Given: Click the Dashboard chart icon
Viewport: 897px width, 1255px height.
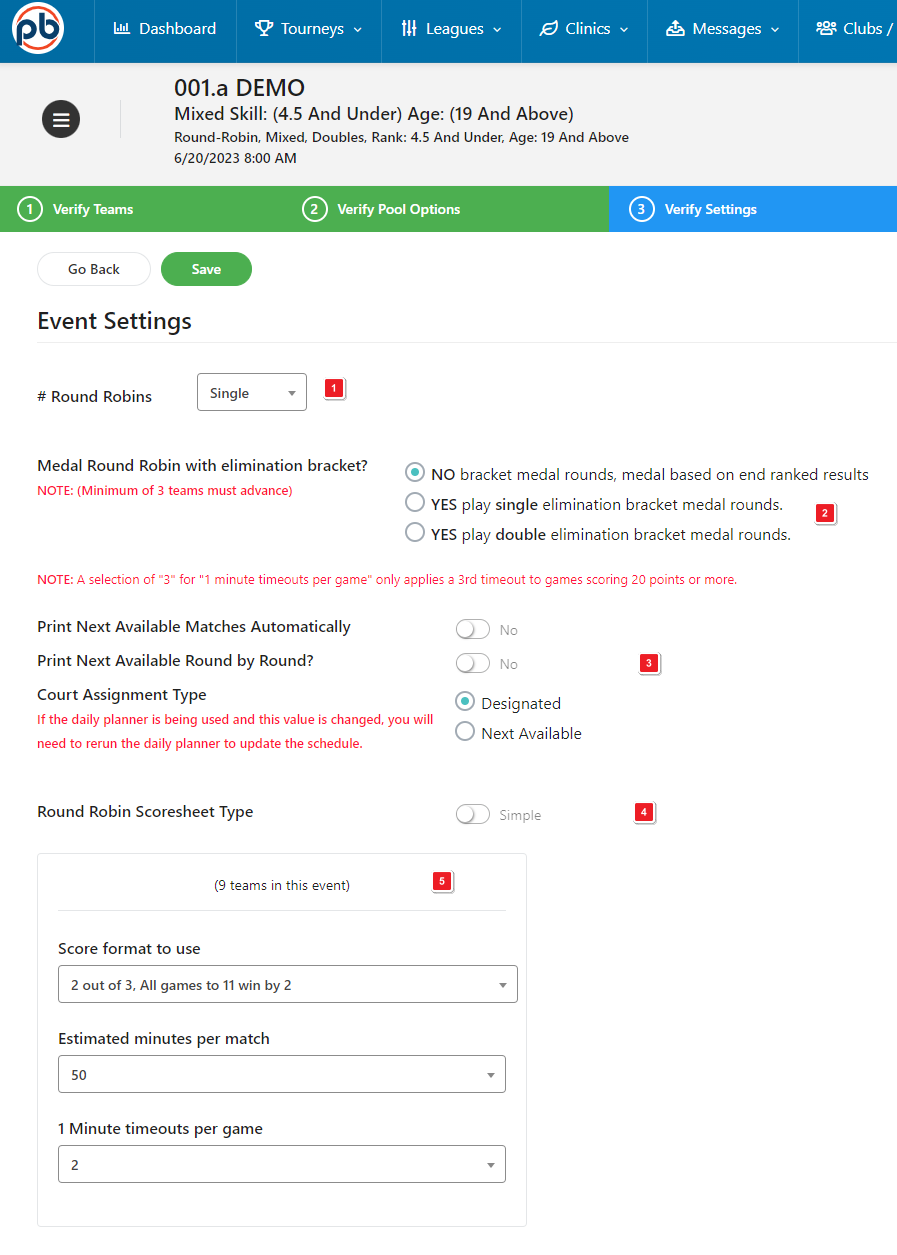Looking at the screenshot, I should point(122,29).
